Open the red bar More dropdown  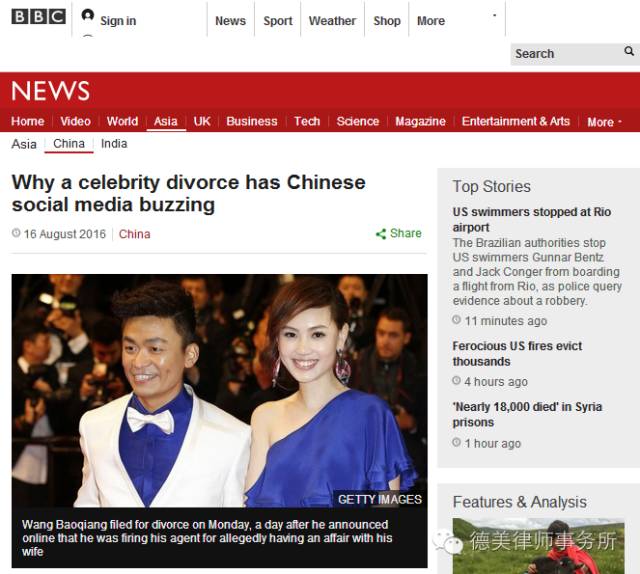tap(604, 122)
